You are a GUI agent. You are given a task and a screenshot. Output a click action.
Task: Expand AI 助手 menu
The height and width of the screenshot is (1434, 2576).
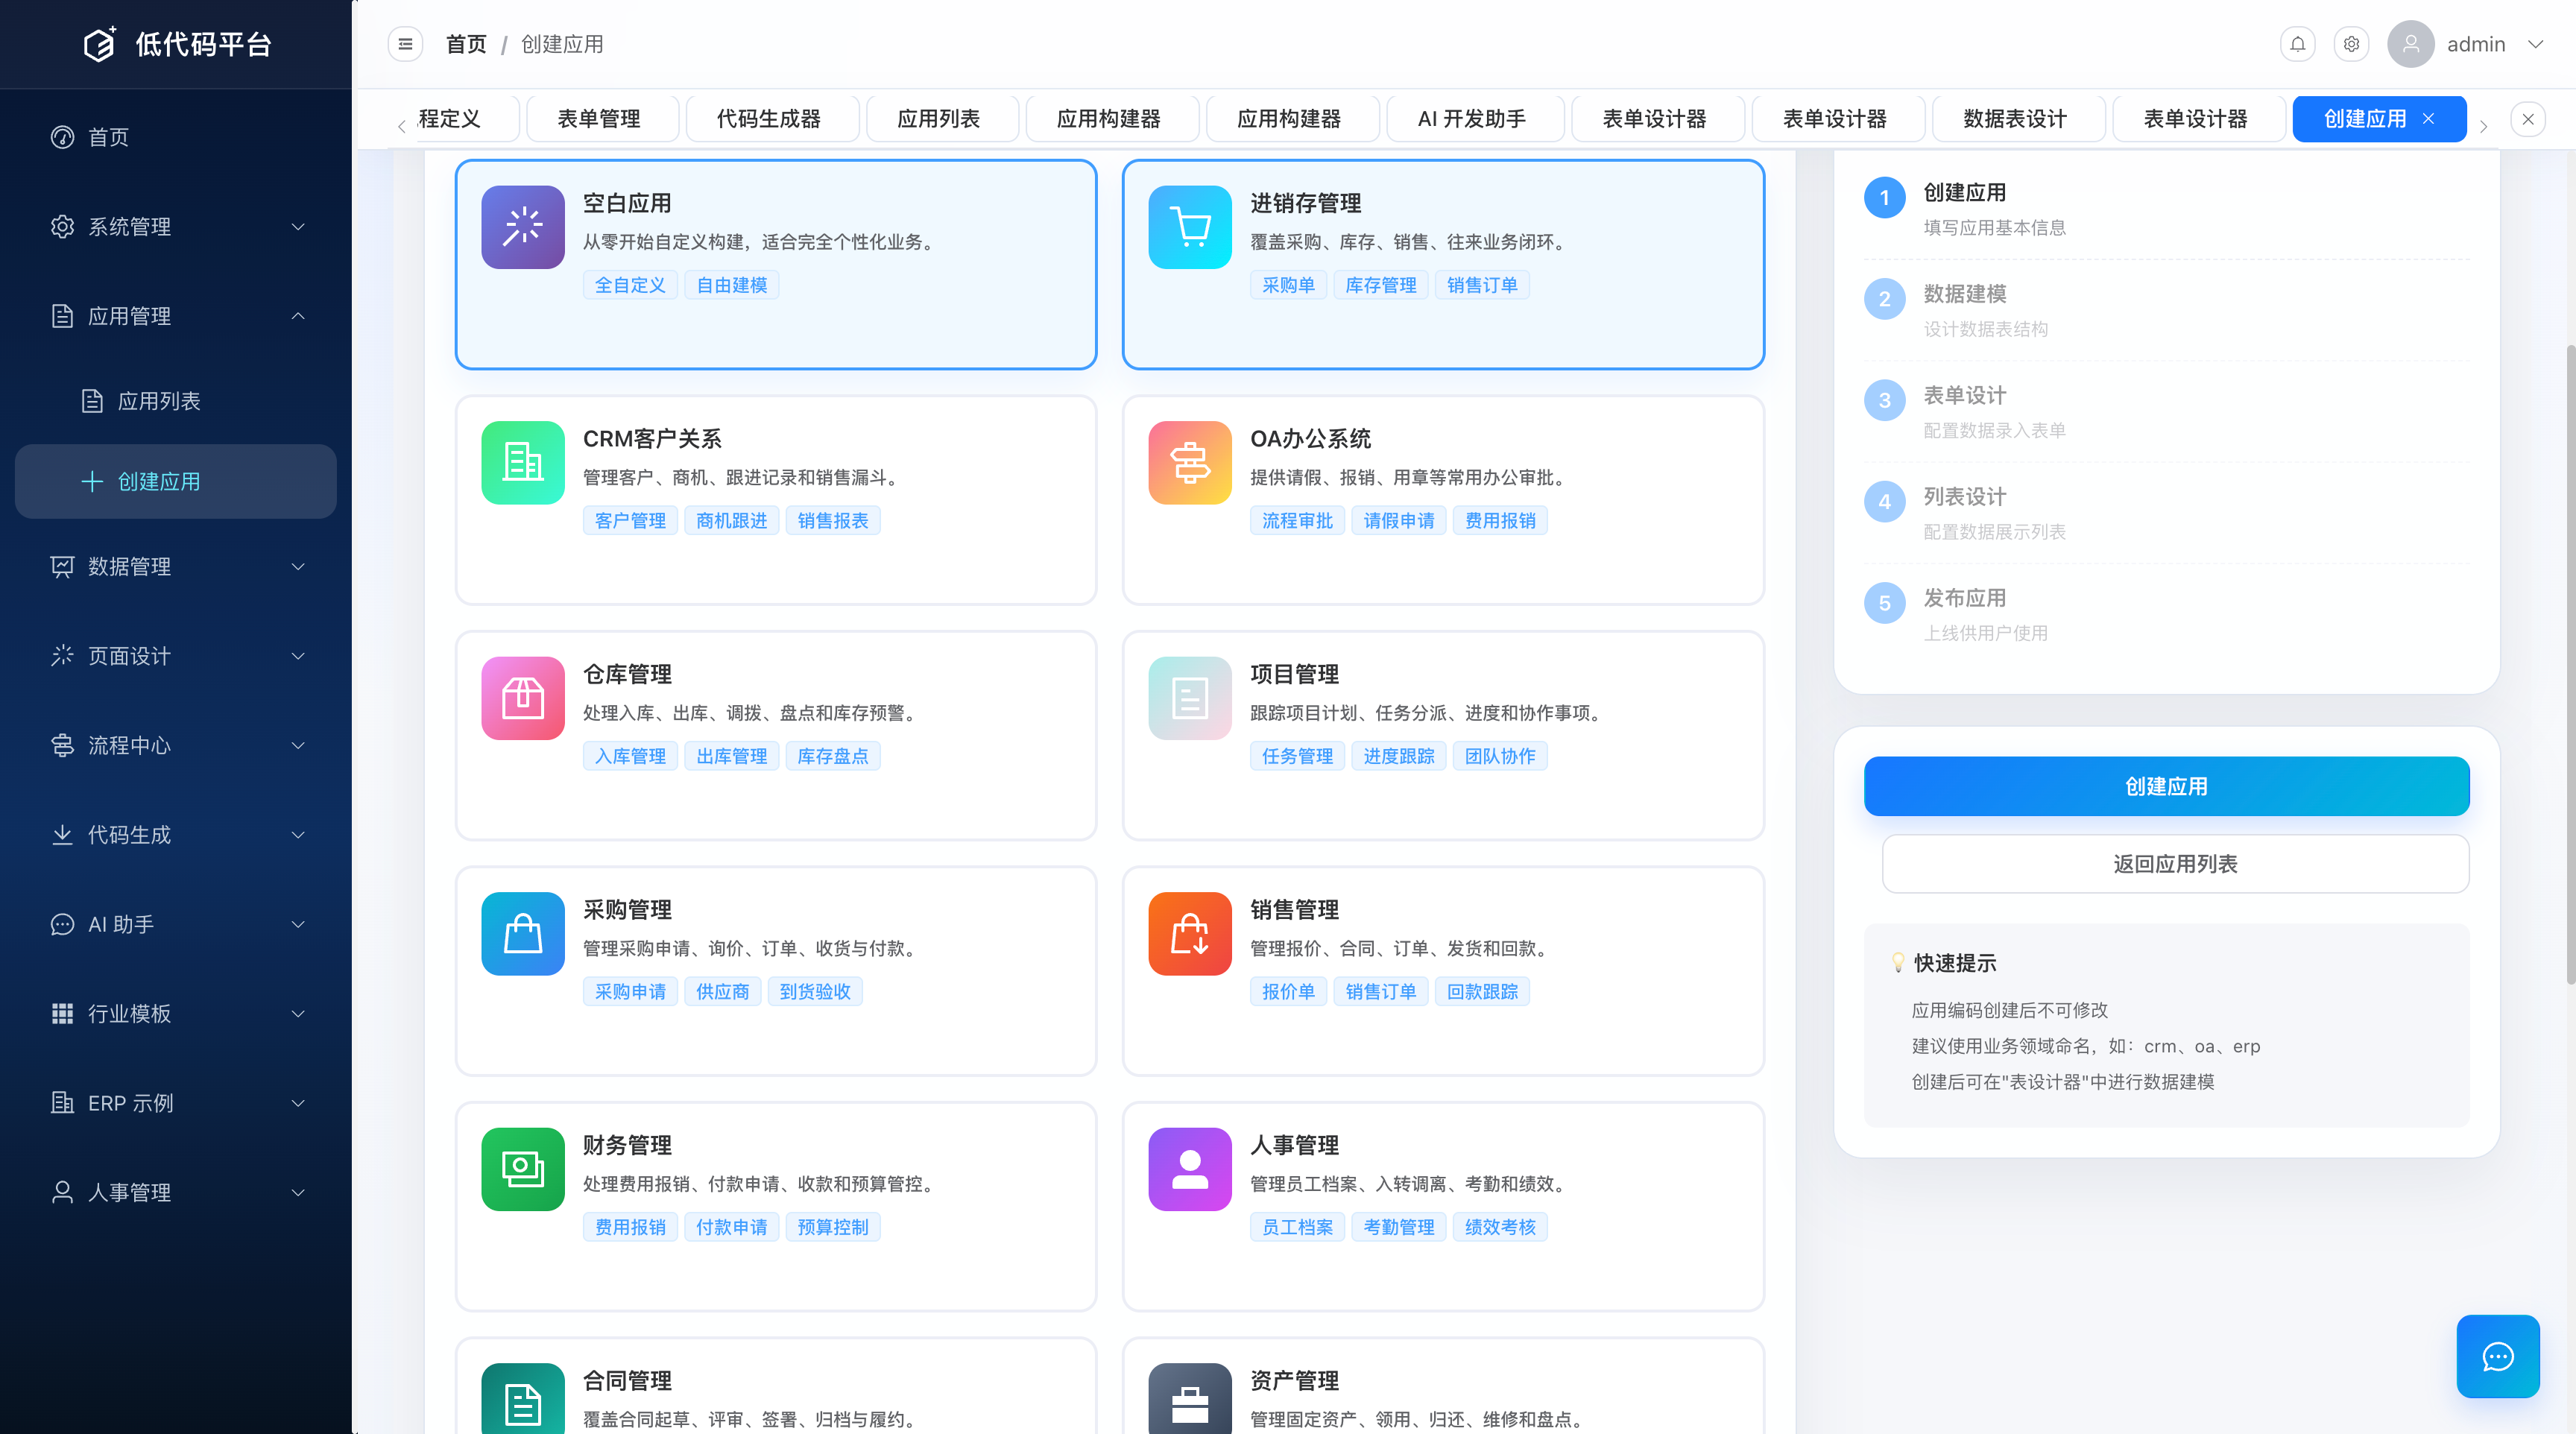[176, 925]
